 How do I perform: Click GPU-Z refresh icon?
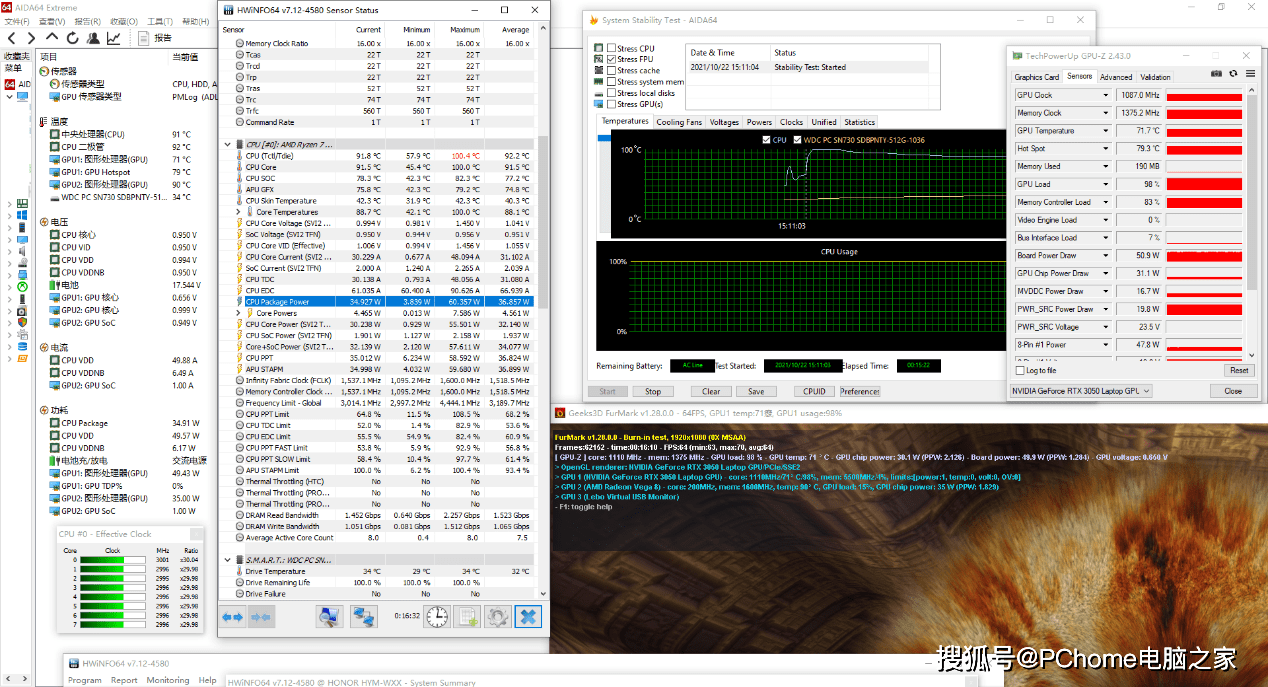click(x=1233, y=74)
